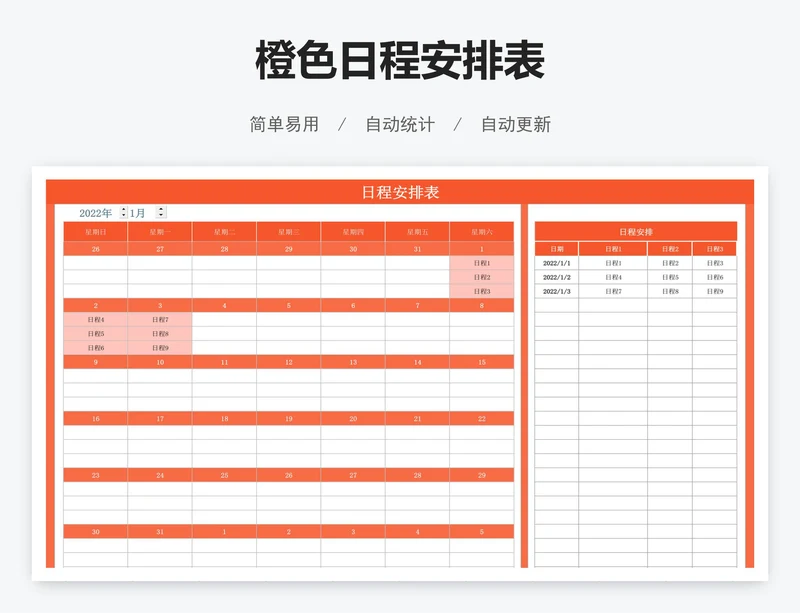
Task: Select 日程7 in the 2022/1/3 table row
Action: tap(613, 291)
